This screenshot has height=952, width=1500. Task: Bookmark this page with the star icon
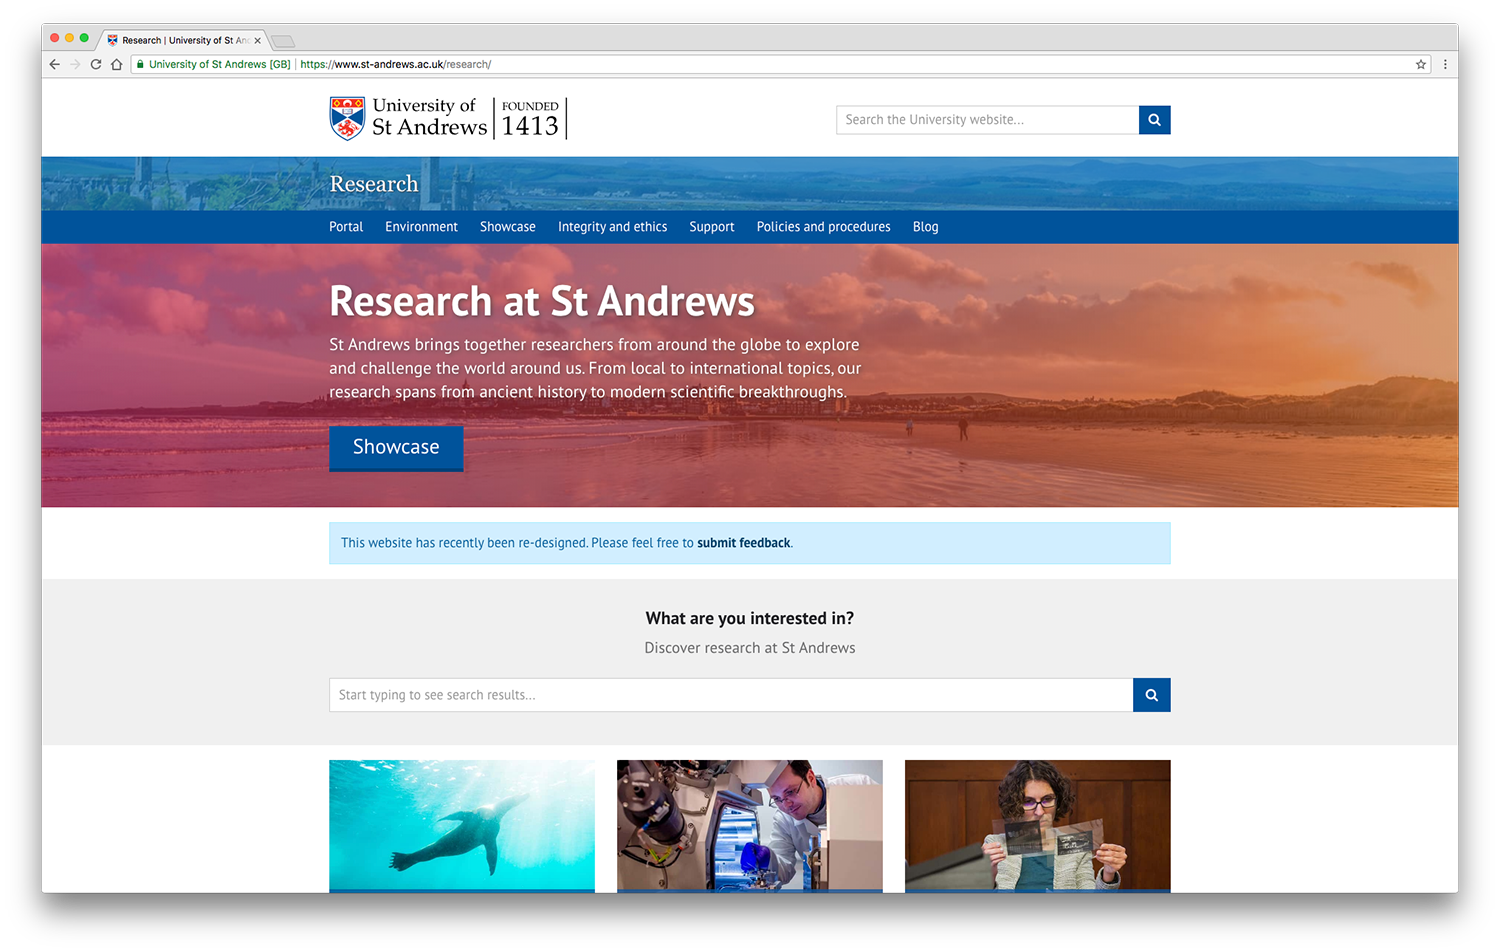click(1420, 64)
